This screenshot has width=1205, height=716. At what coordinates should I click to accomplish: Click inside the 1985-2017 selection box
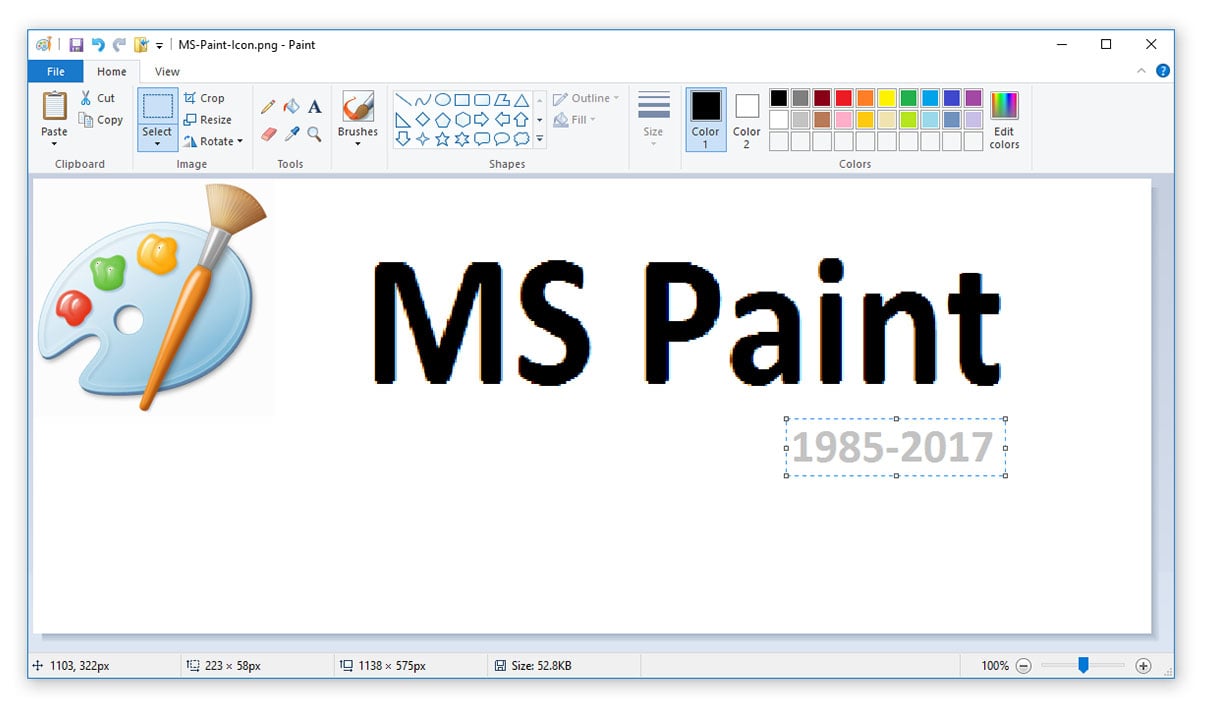(895, 447)
